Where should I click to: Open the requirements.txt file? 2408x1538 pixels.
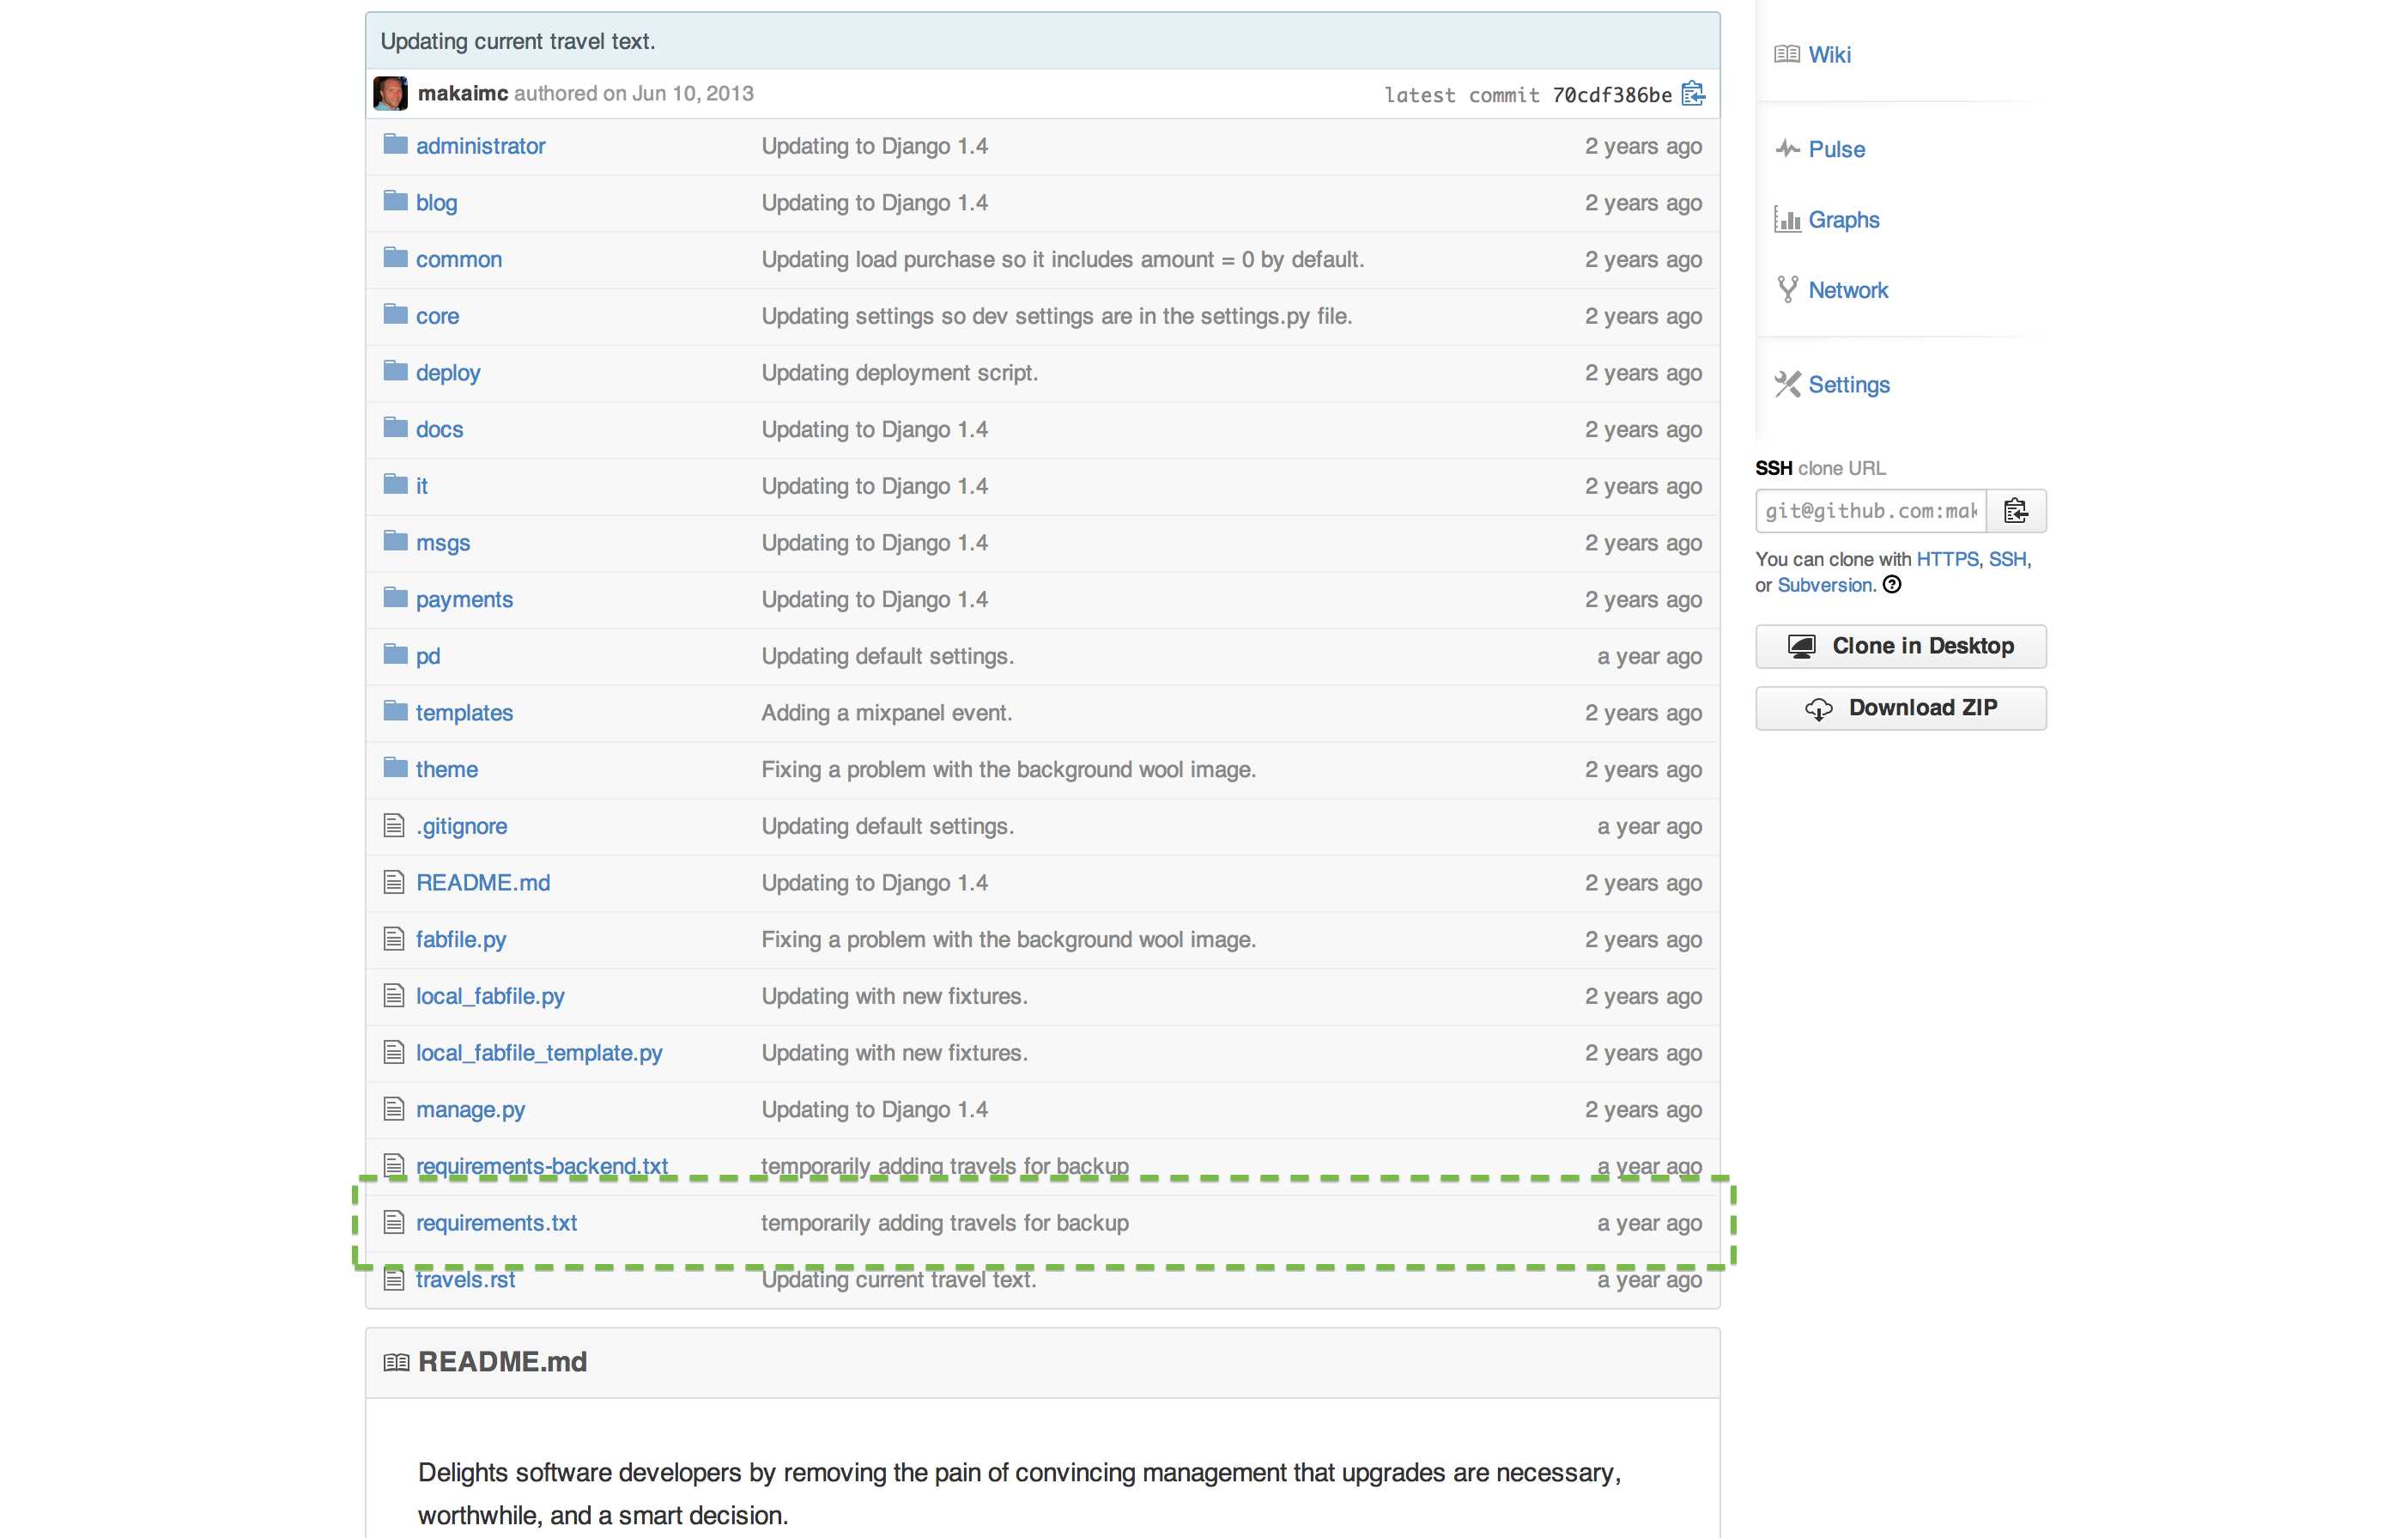click(x=496, y=1223)
